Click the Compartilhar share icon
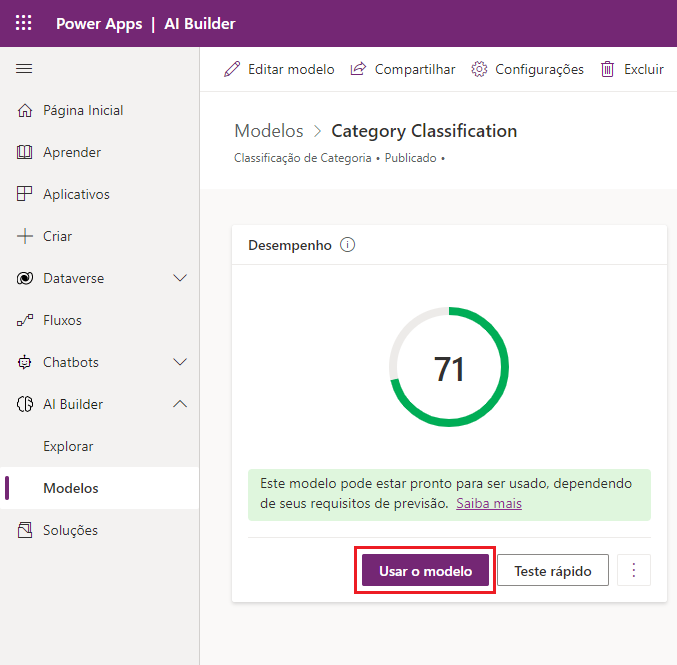Viewport: 677px width, 665px height. tap(358, 69)
